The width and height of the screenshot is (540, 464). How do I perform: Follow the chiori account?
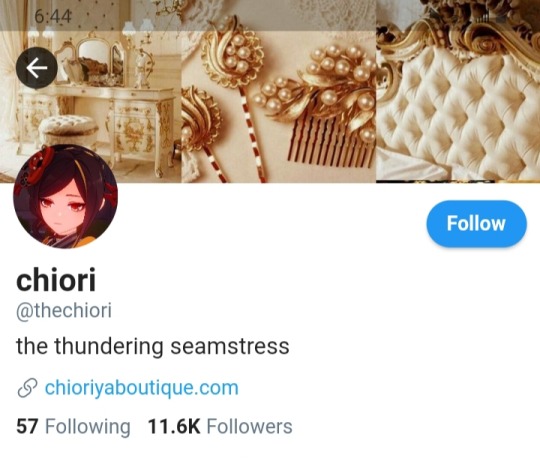point(476,224)
